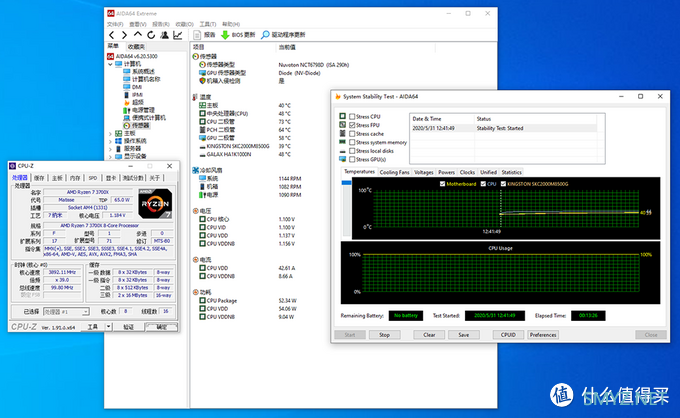Click the 电流 current section icon
The width and height of the screenshot is (680, 418).
(196, 260)
